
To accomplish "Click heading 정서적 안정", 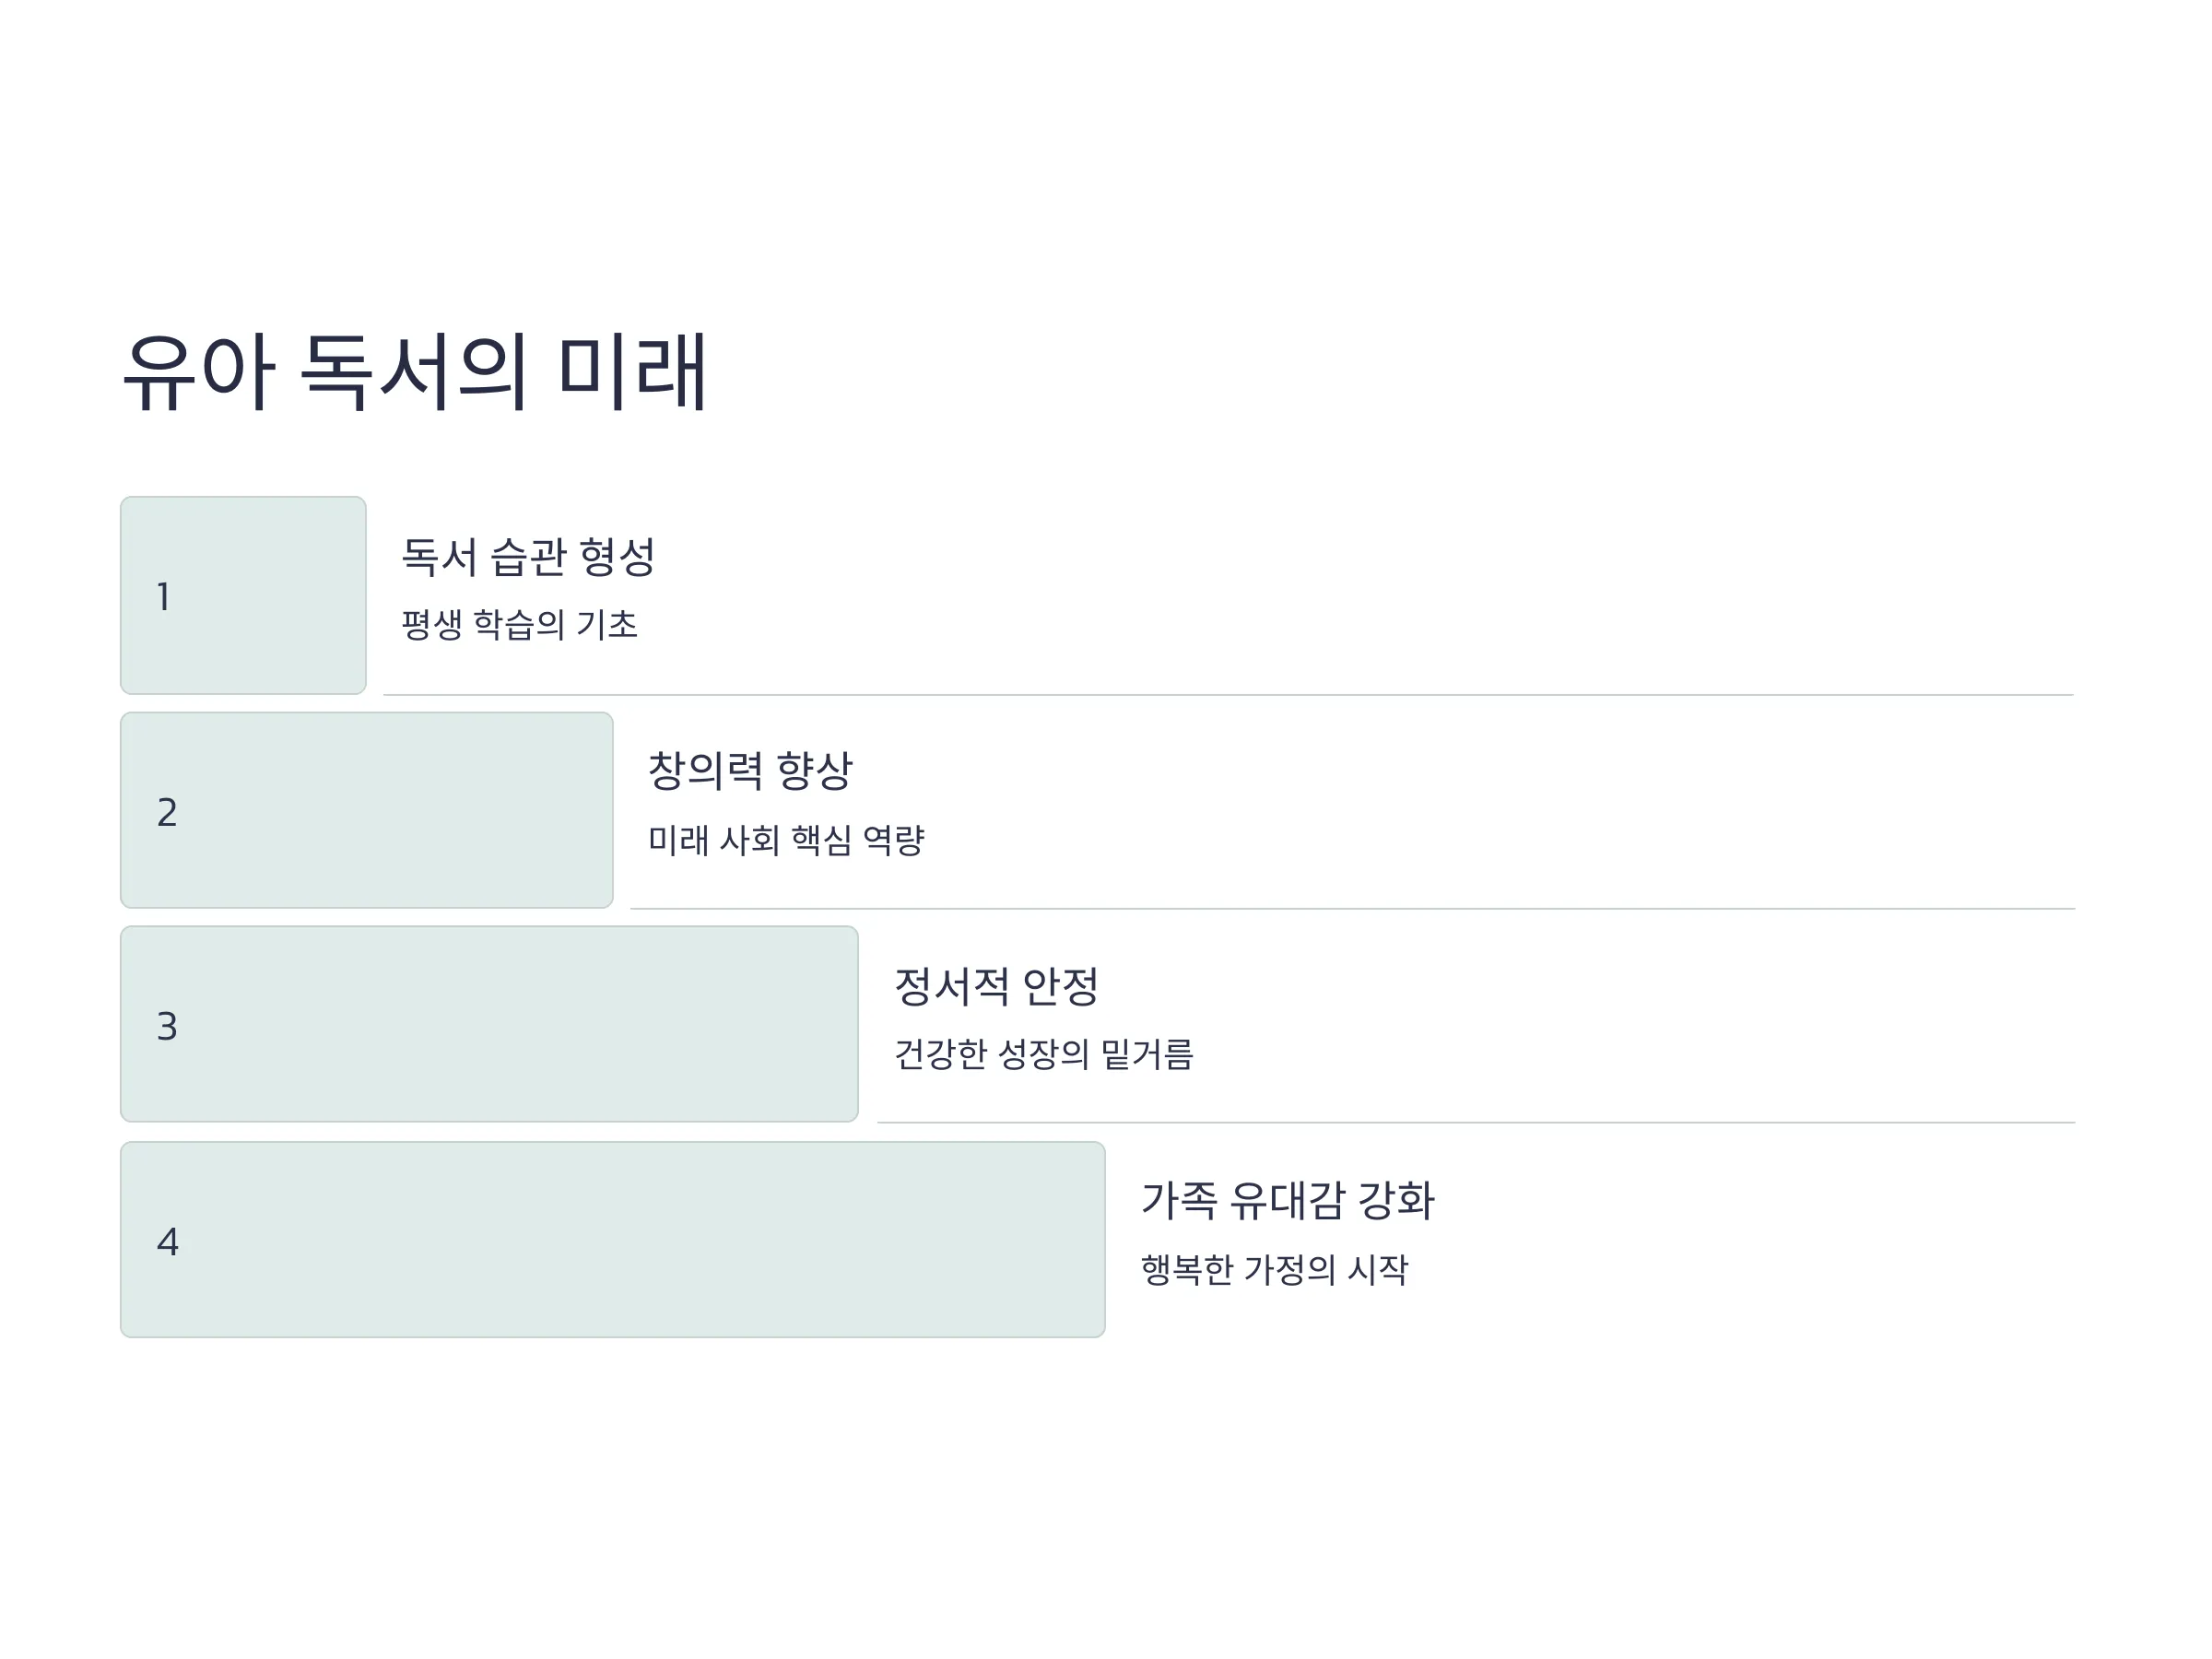I will [996, 986].
